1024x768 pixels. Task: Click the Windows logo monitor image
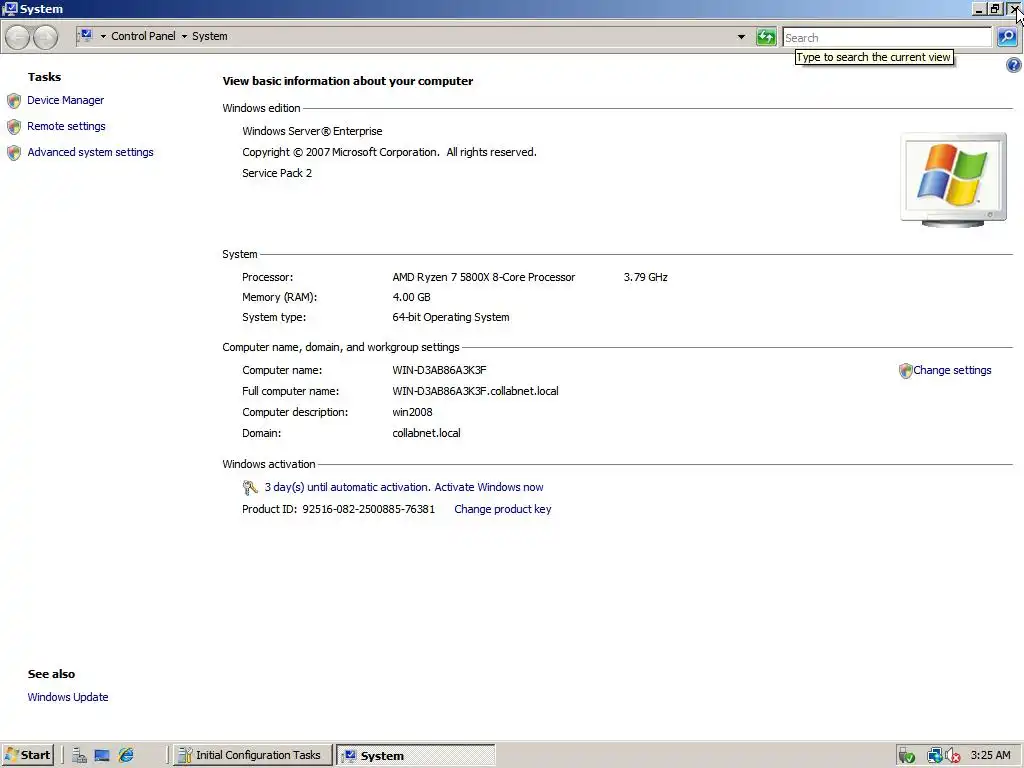click(x=953, y=180)
